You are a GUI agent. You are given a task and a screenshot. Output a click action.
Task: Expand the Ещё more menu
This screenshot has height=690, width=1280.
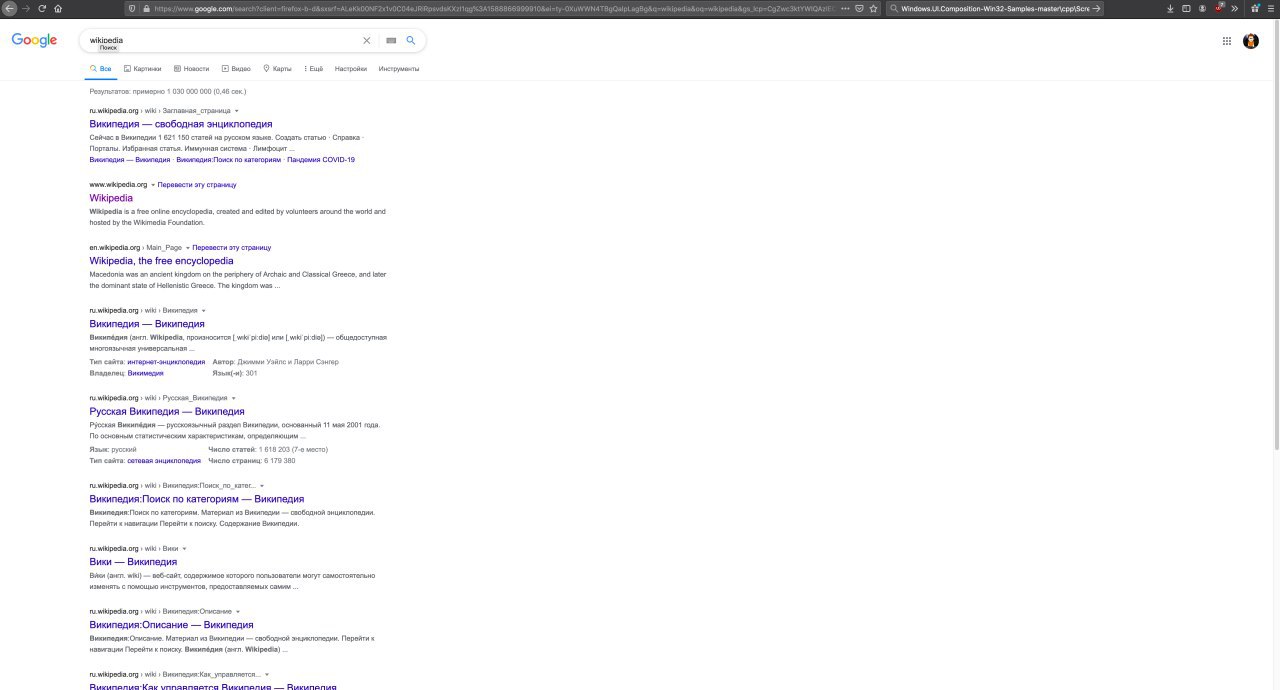[x=313, y=69]
